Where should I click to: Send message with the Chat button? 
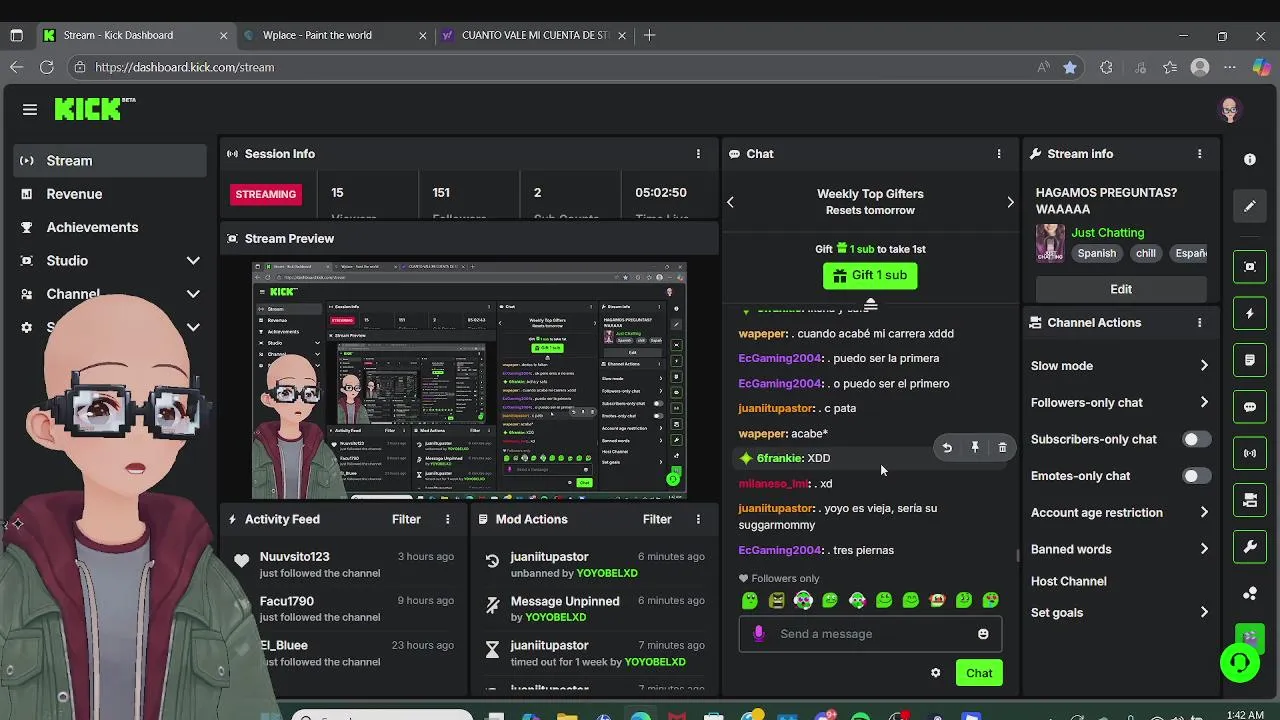click(x=979, y=673)
